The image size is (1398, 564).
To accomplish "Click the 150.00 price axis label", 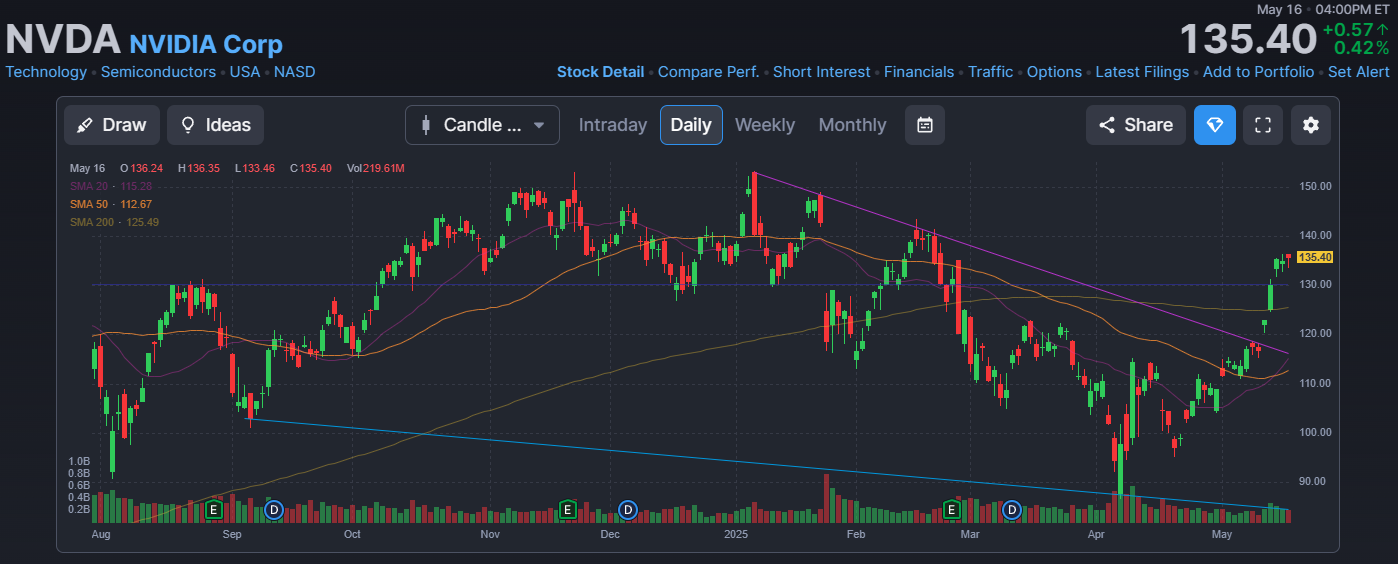I will (1315, 186).
